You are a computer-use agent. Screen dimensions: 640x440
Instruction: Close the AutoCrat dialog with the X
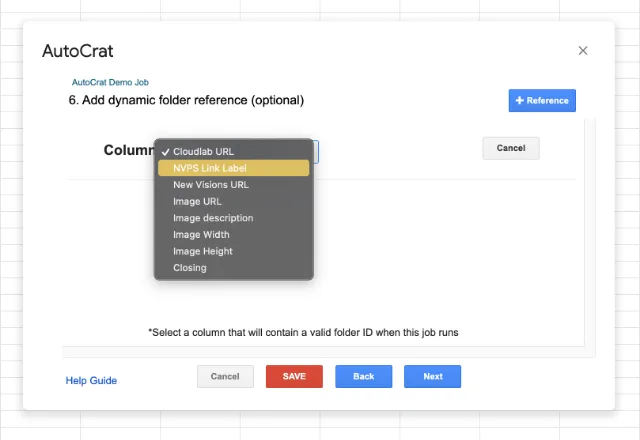[583, 51]
